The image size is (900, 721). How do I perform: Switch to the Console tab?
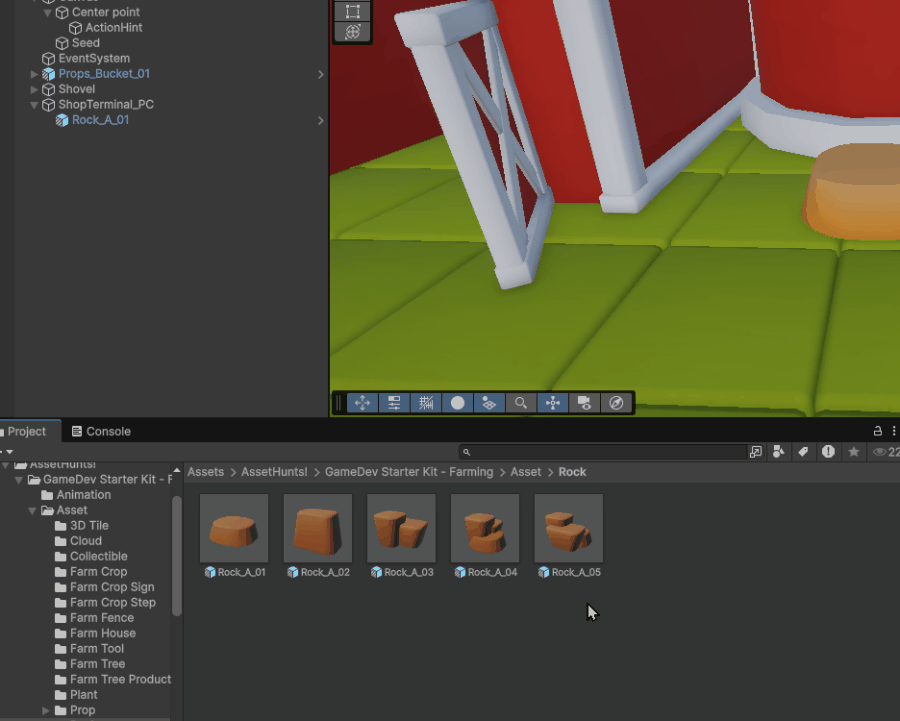point(100,431)
